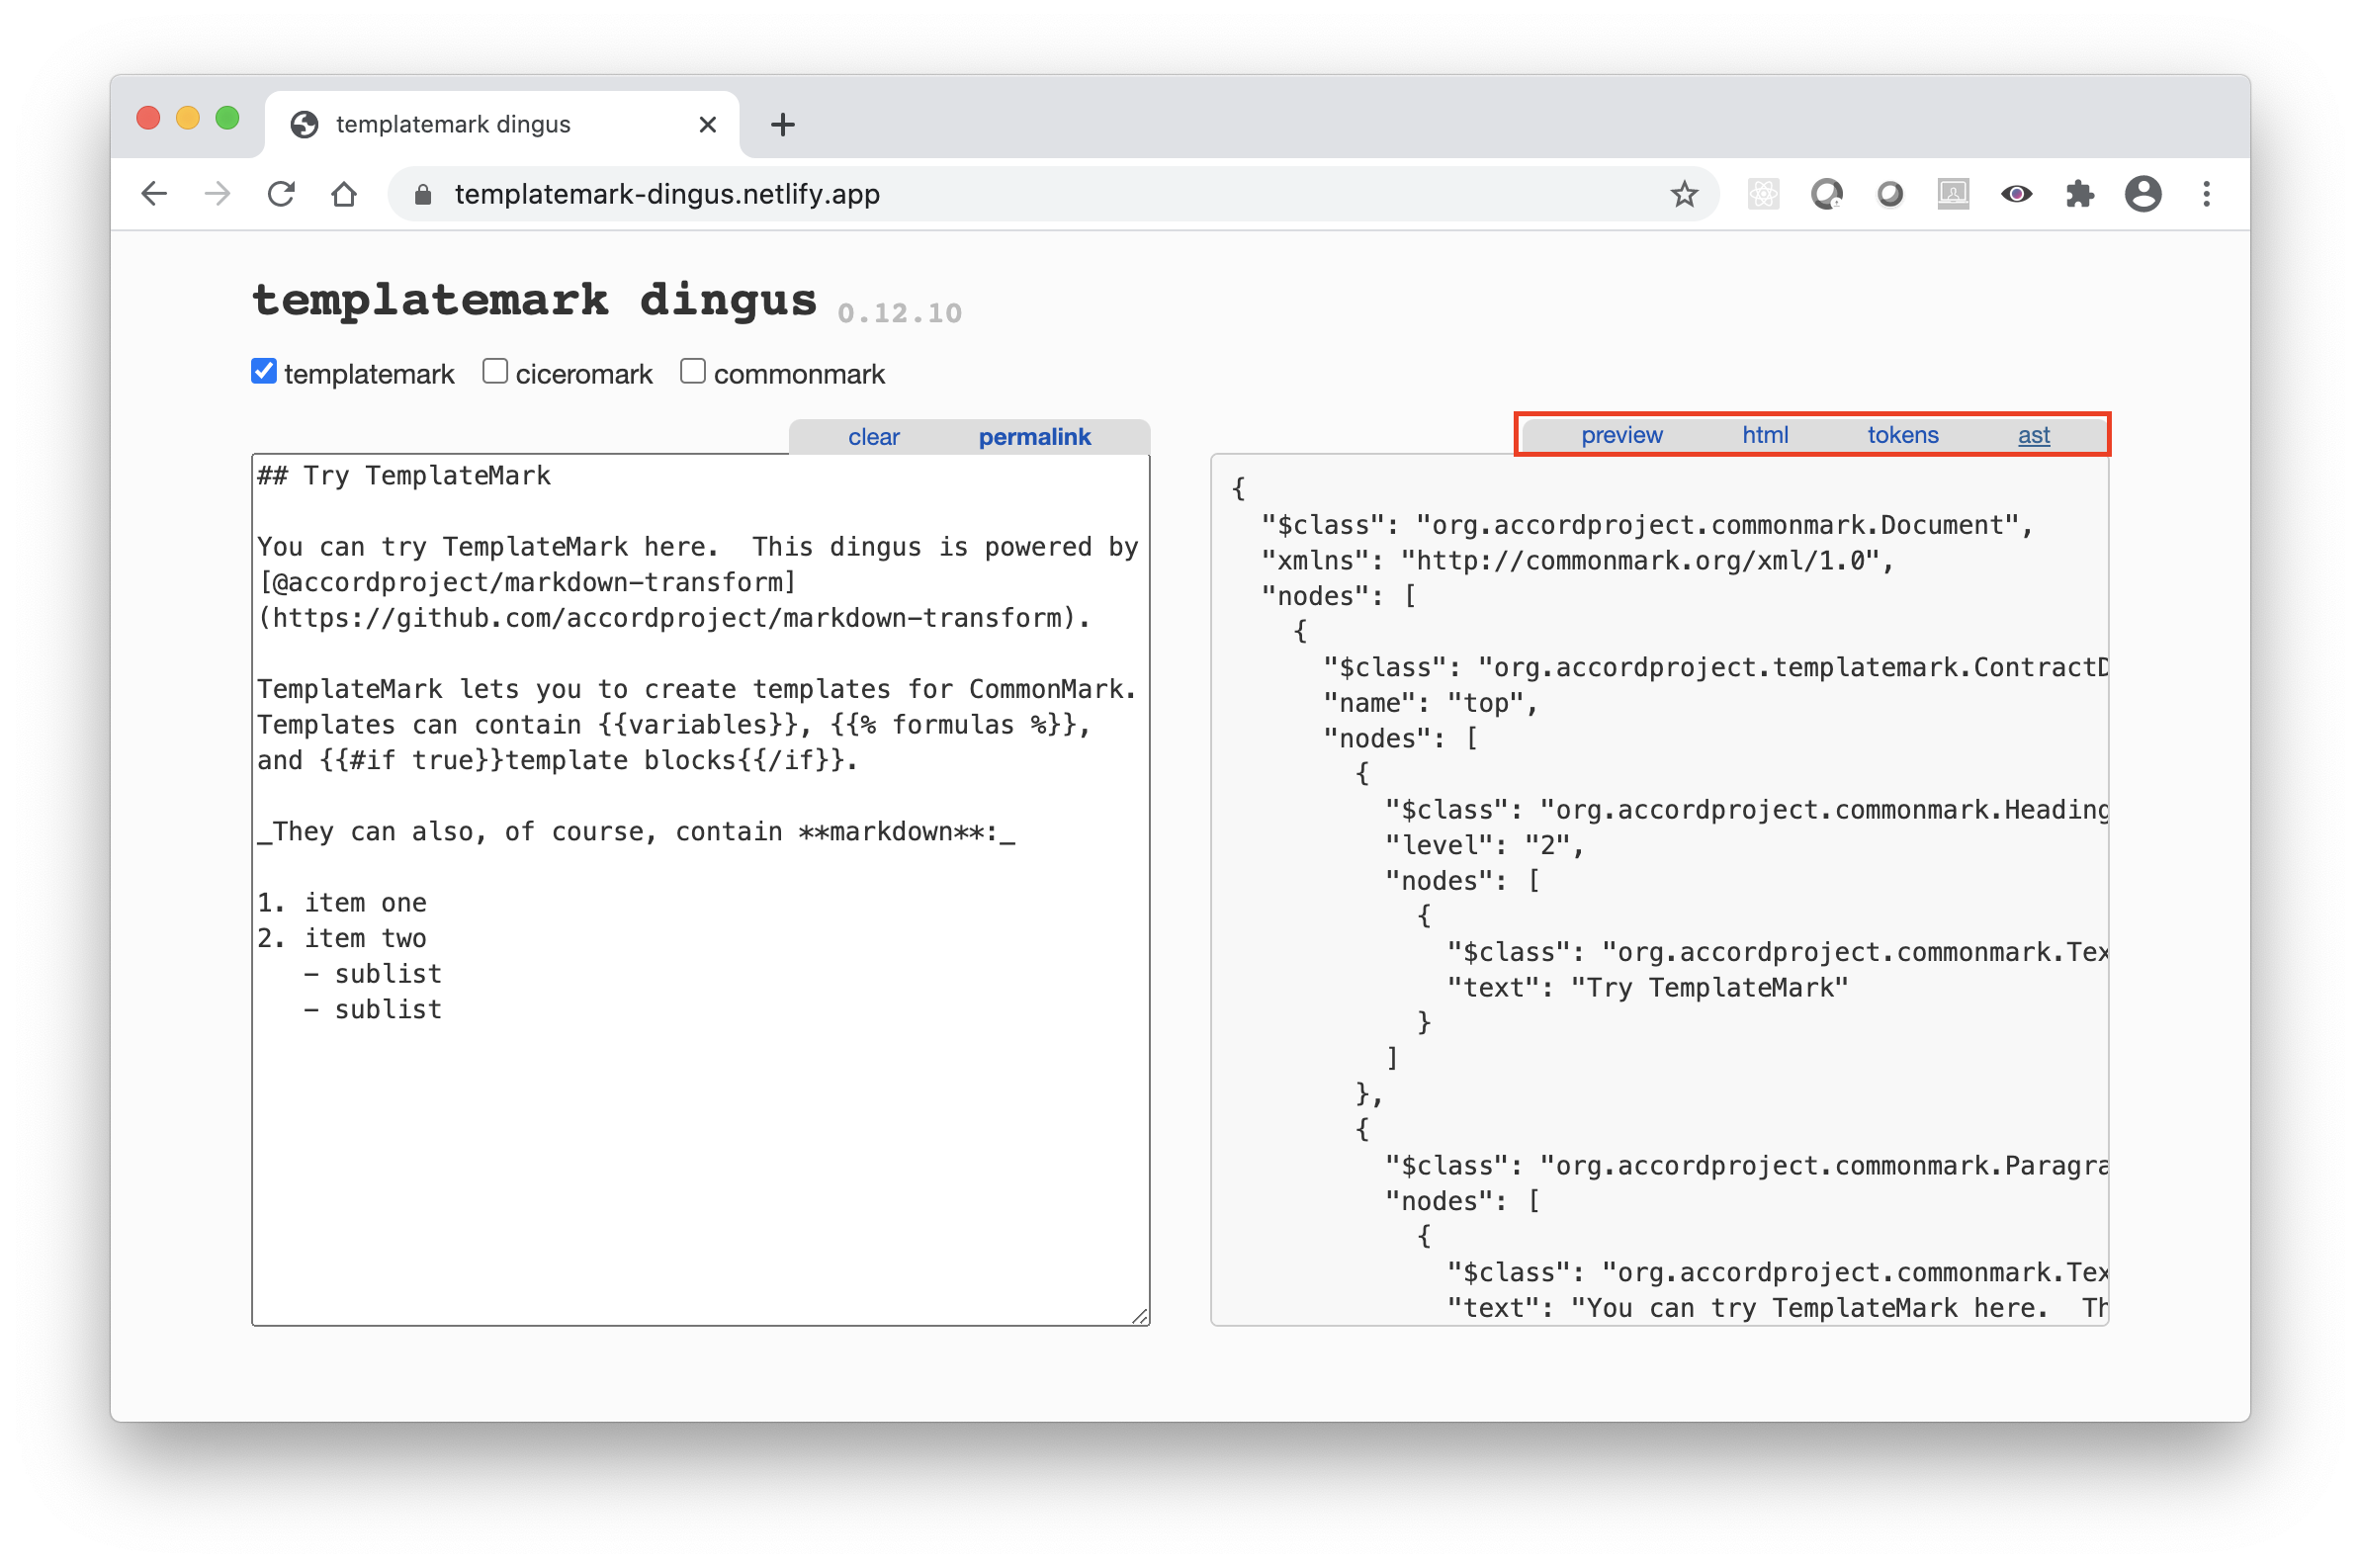Image resolution: width=2361 pixels, height=1568 pixels.
Task: Click the 'templatemark dingus' page heading
Action: (534, 299)
